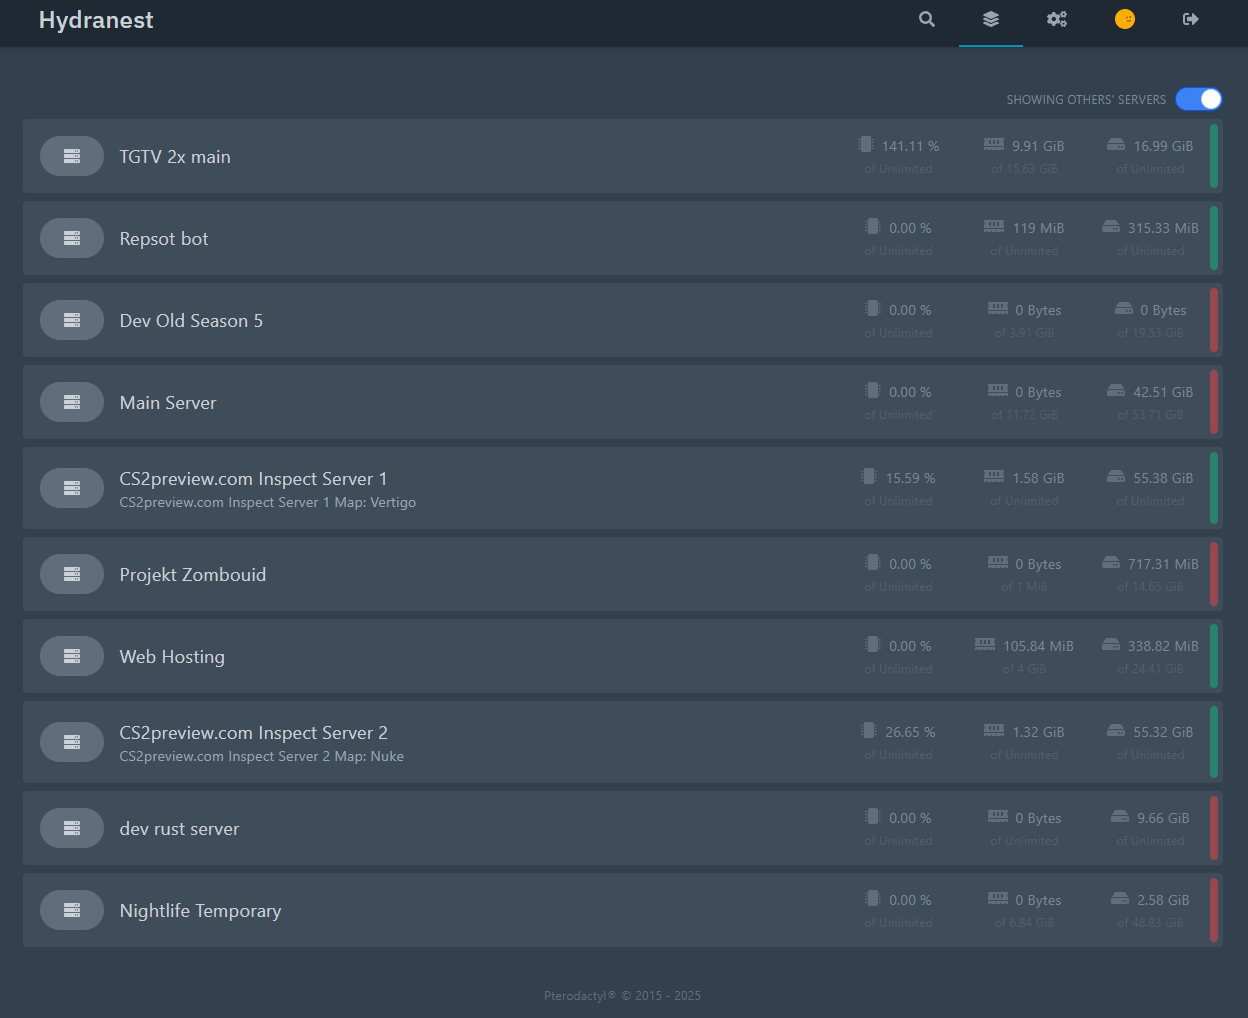Click memory icon in Repsot bot row
This screenshot has height=1018, width=1248.
tap(994, 226)
